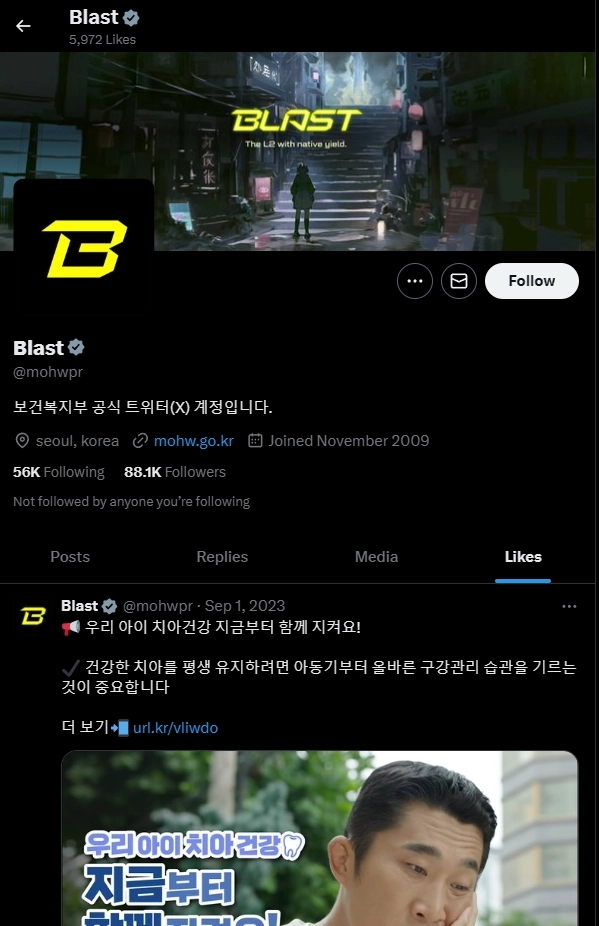This screenshot has width=599, height=926.
Task: Go back with the left arrow icon
Action: [x=23, y=26]
